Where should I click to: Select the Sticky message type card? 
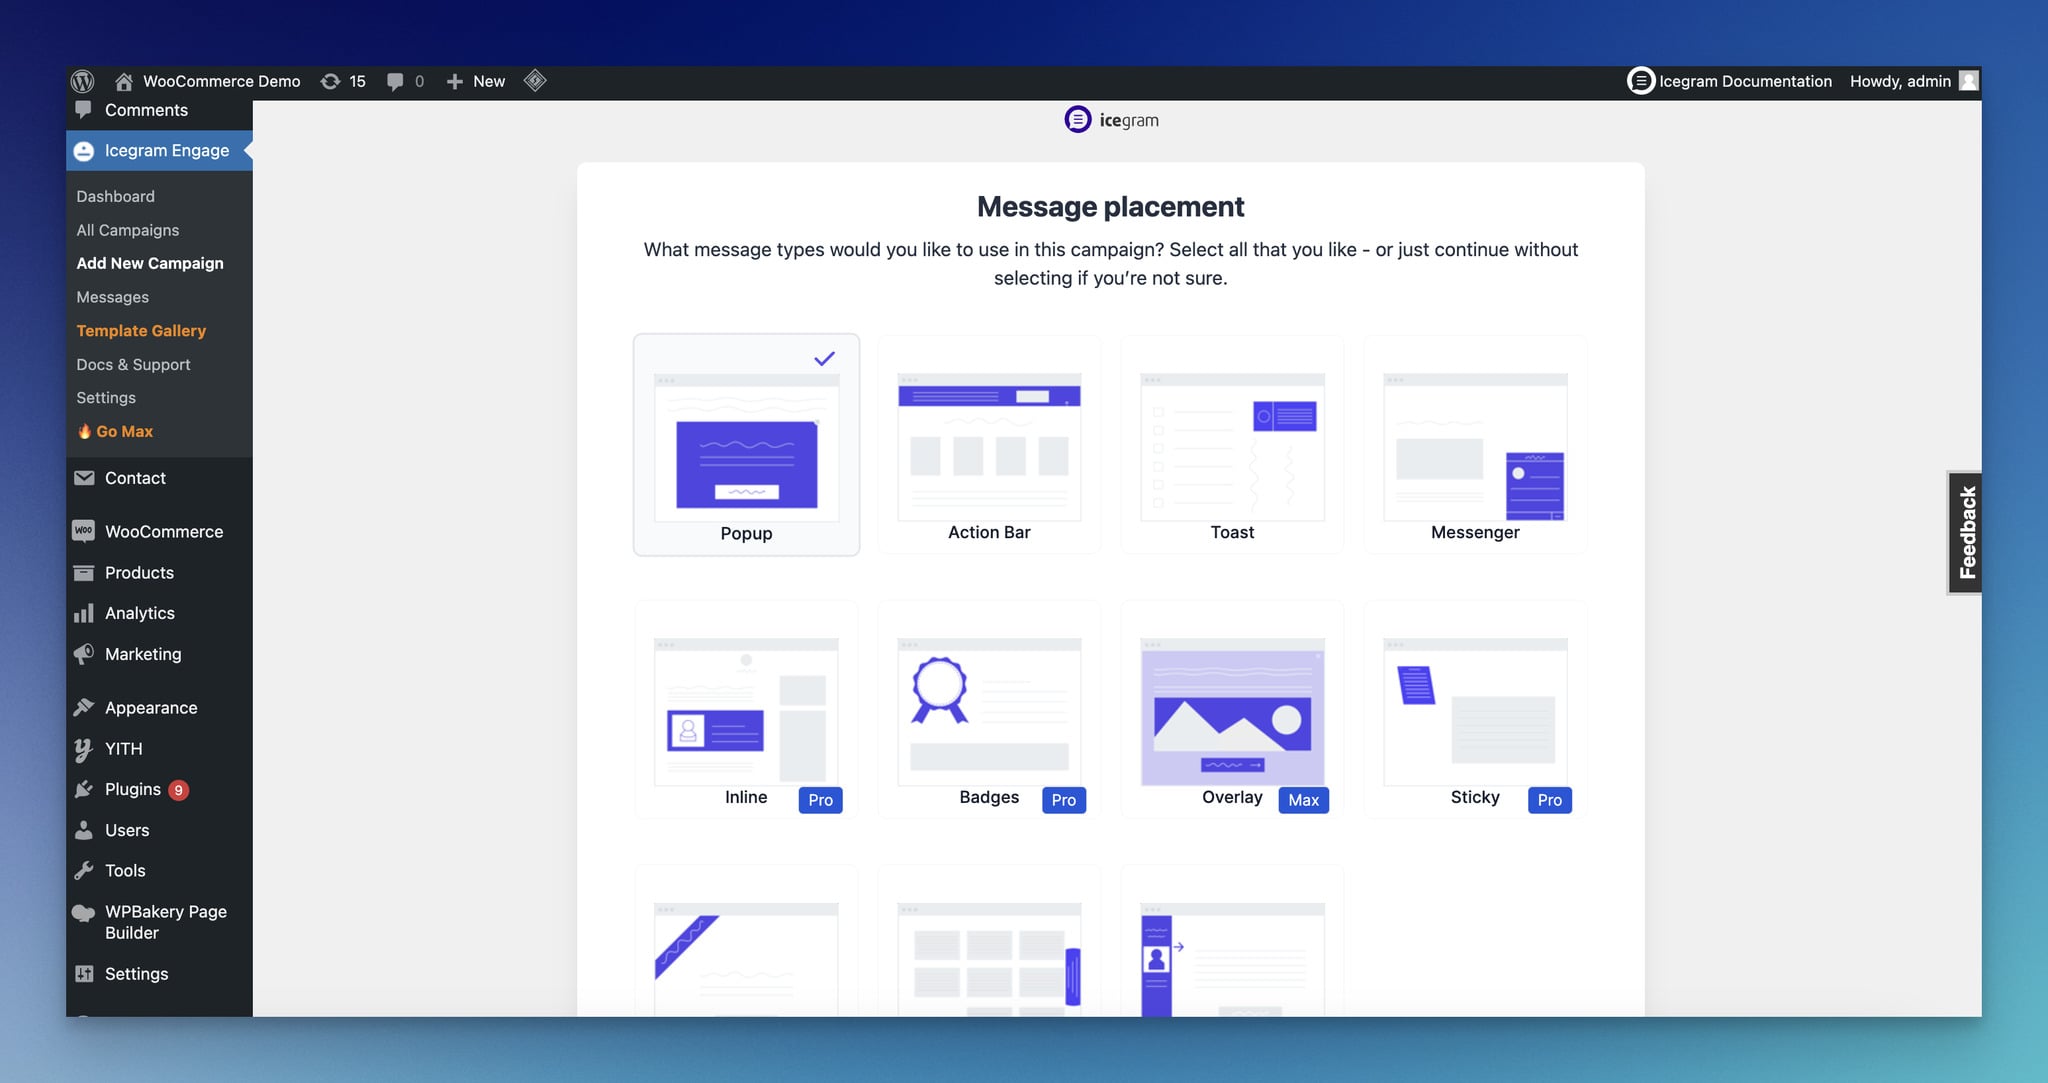click(x=1475, y=710)
